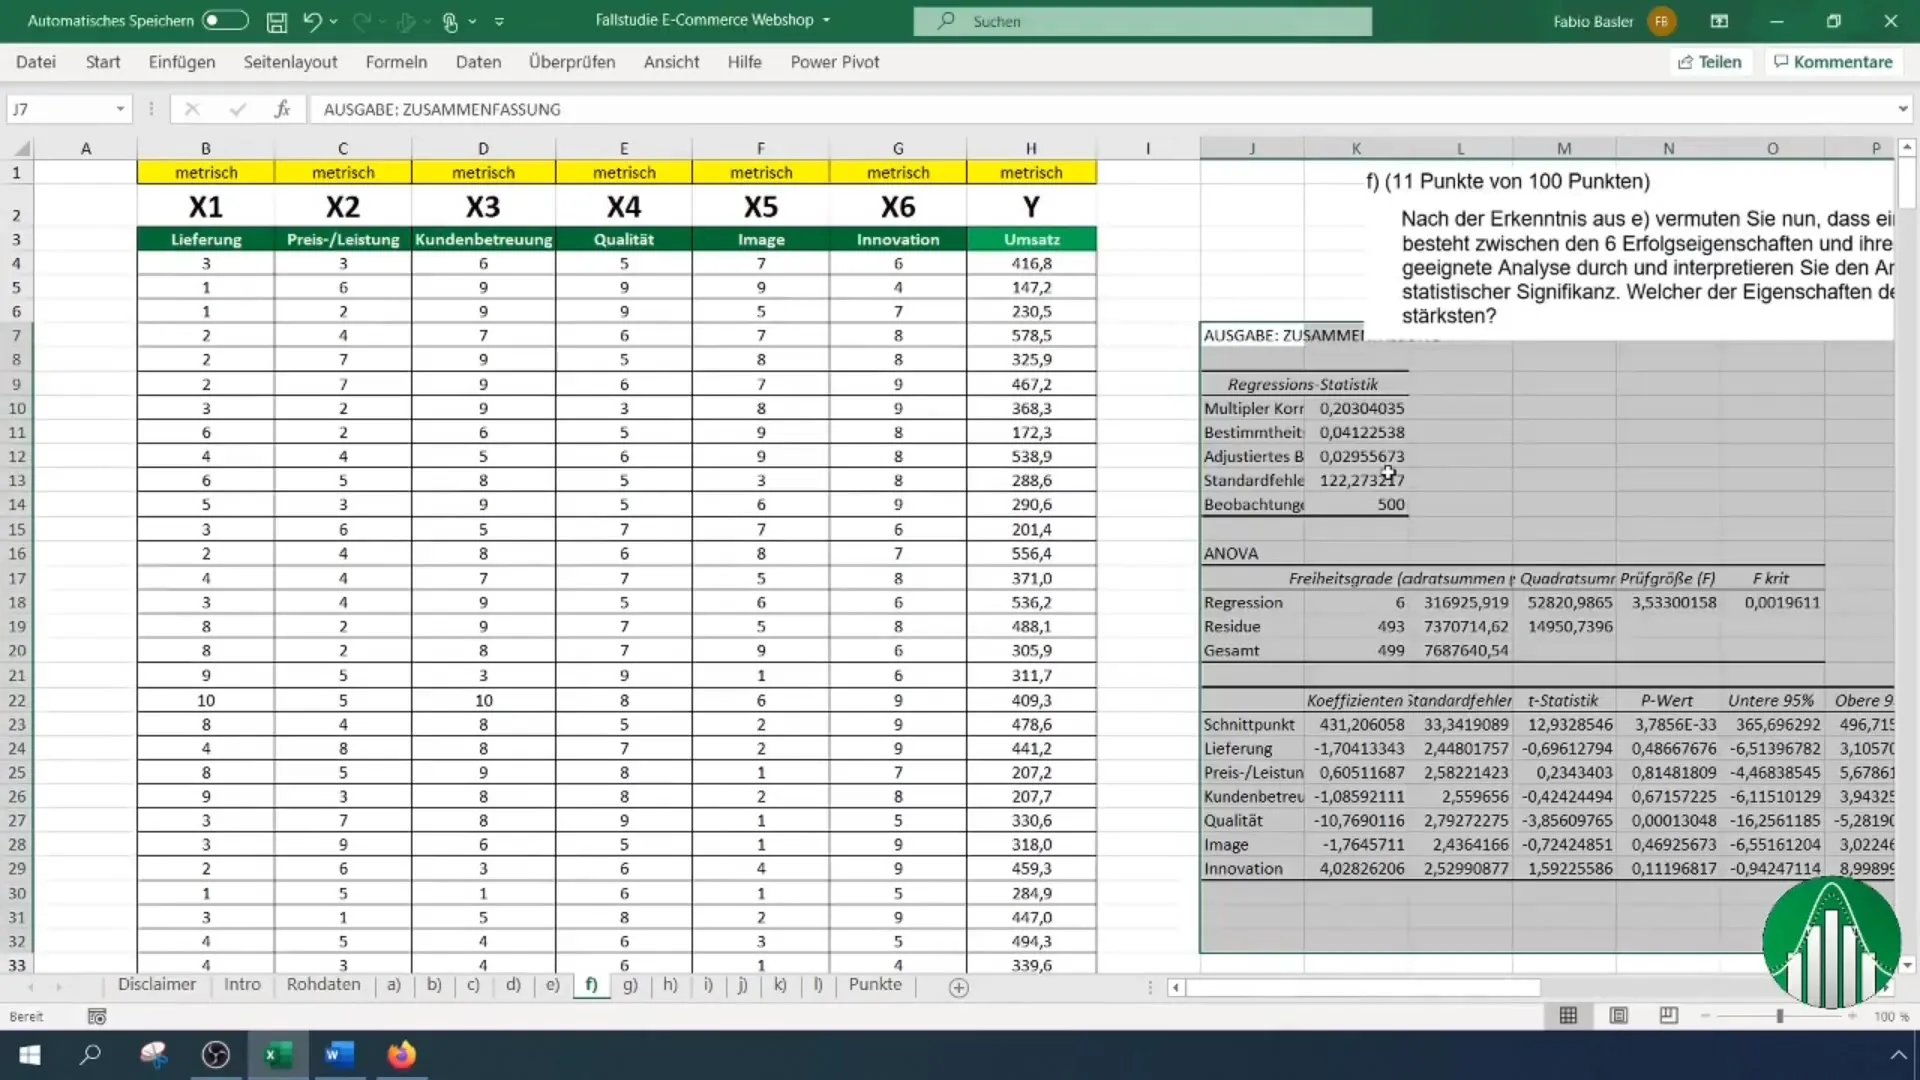Image resolution: width=1920 pixels, height=1080 pixels.
Task: Open the Ansicht ribbon tab
Action: pos(671,62)
